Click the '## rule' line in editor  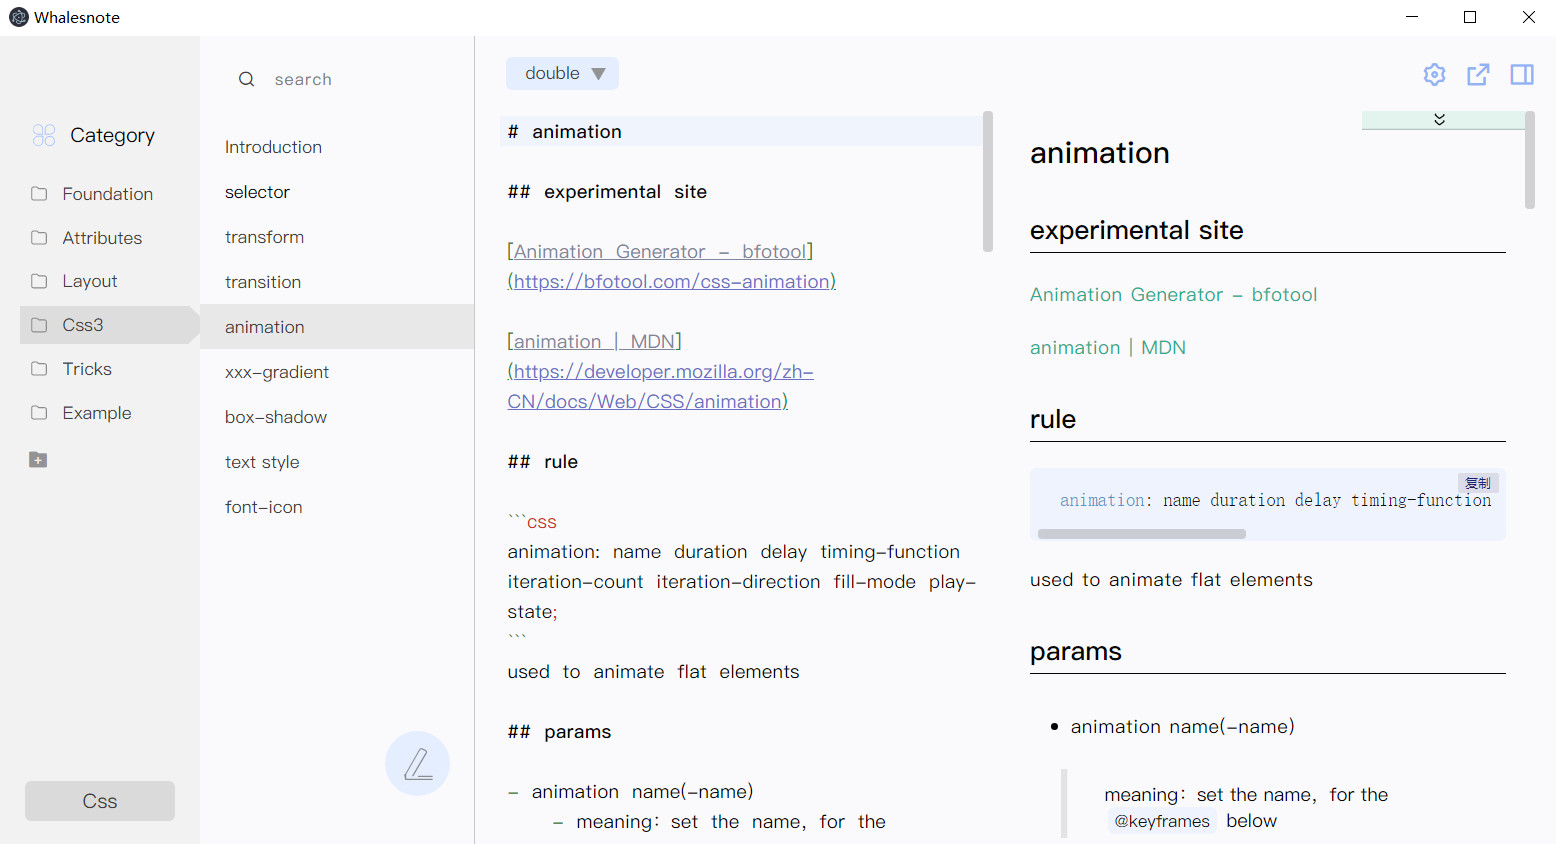[x=543, y=462]
